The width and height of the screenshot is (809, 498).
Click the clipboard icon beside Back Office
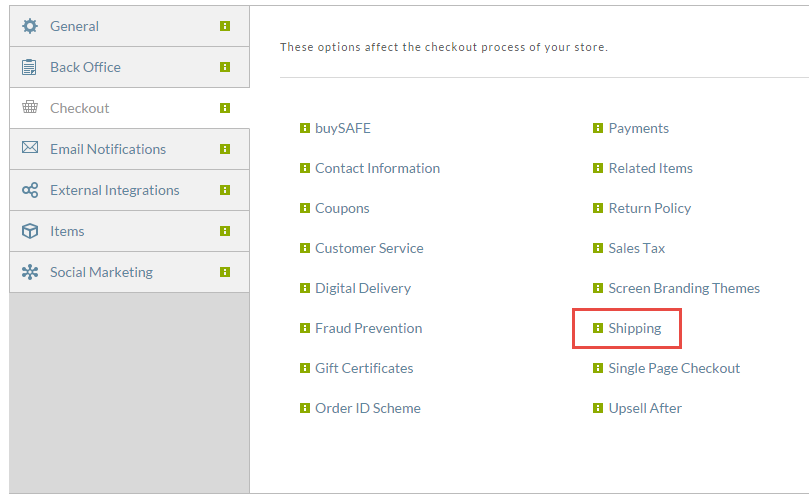[x=29, y=67]
